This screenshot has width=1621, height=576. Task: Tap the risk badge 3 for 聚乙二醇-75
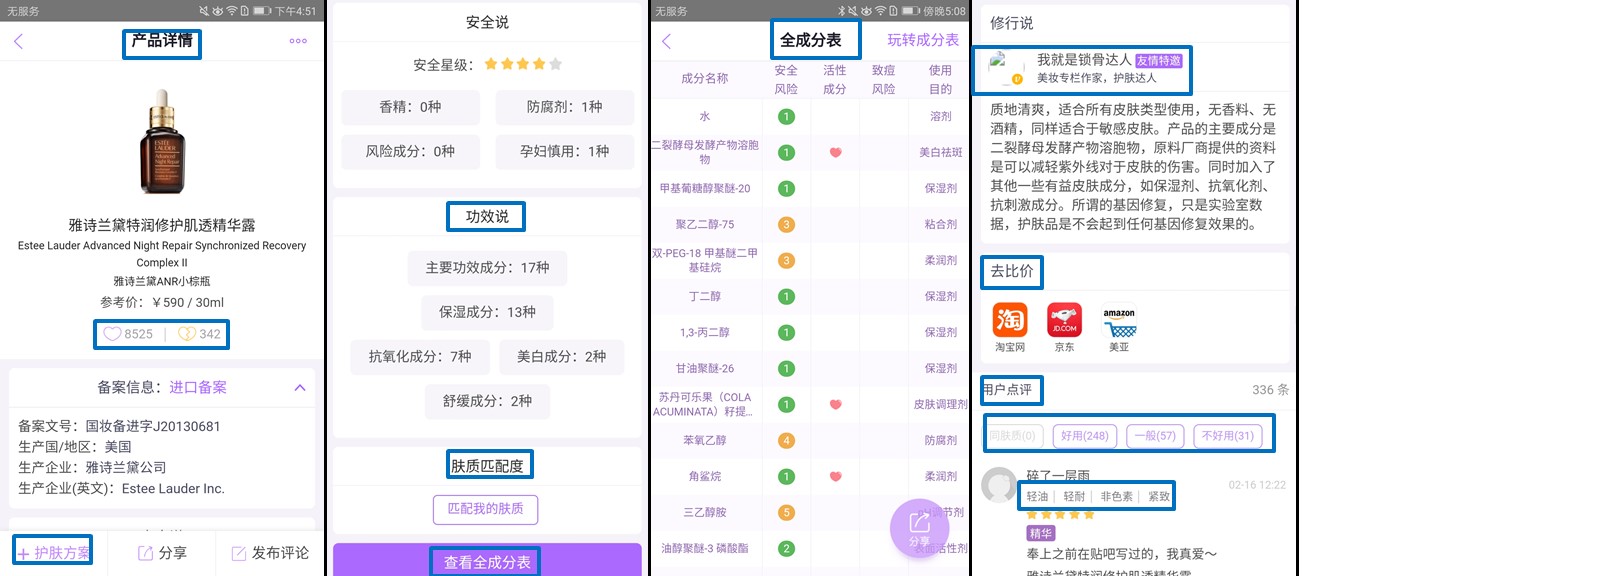[787, 225]
